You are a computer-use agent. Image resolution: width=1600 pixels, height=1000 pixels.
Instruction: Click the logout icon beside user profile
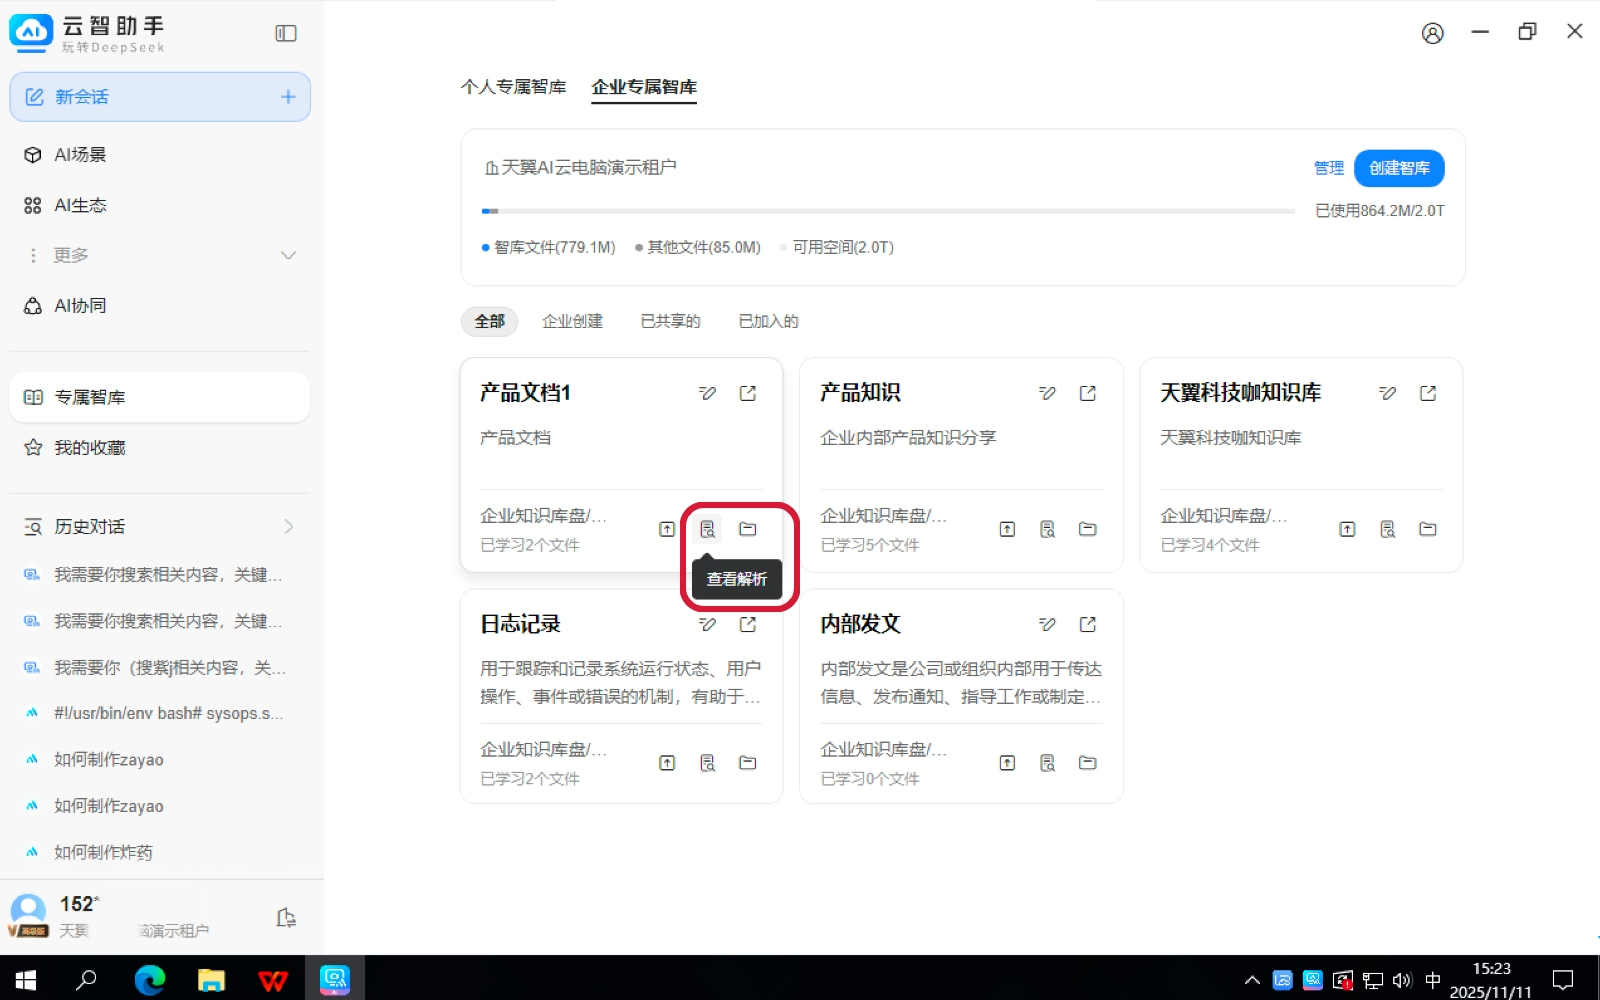[x=286, y=918]
